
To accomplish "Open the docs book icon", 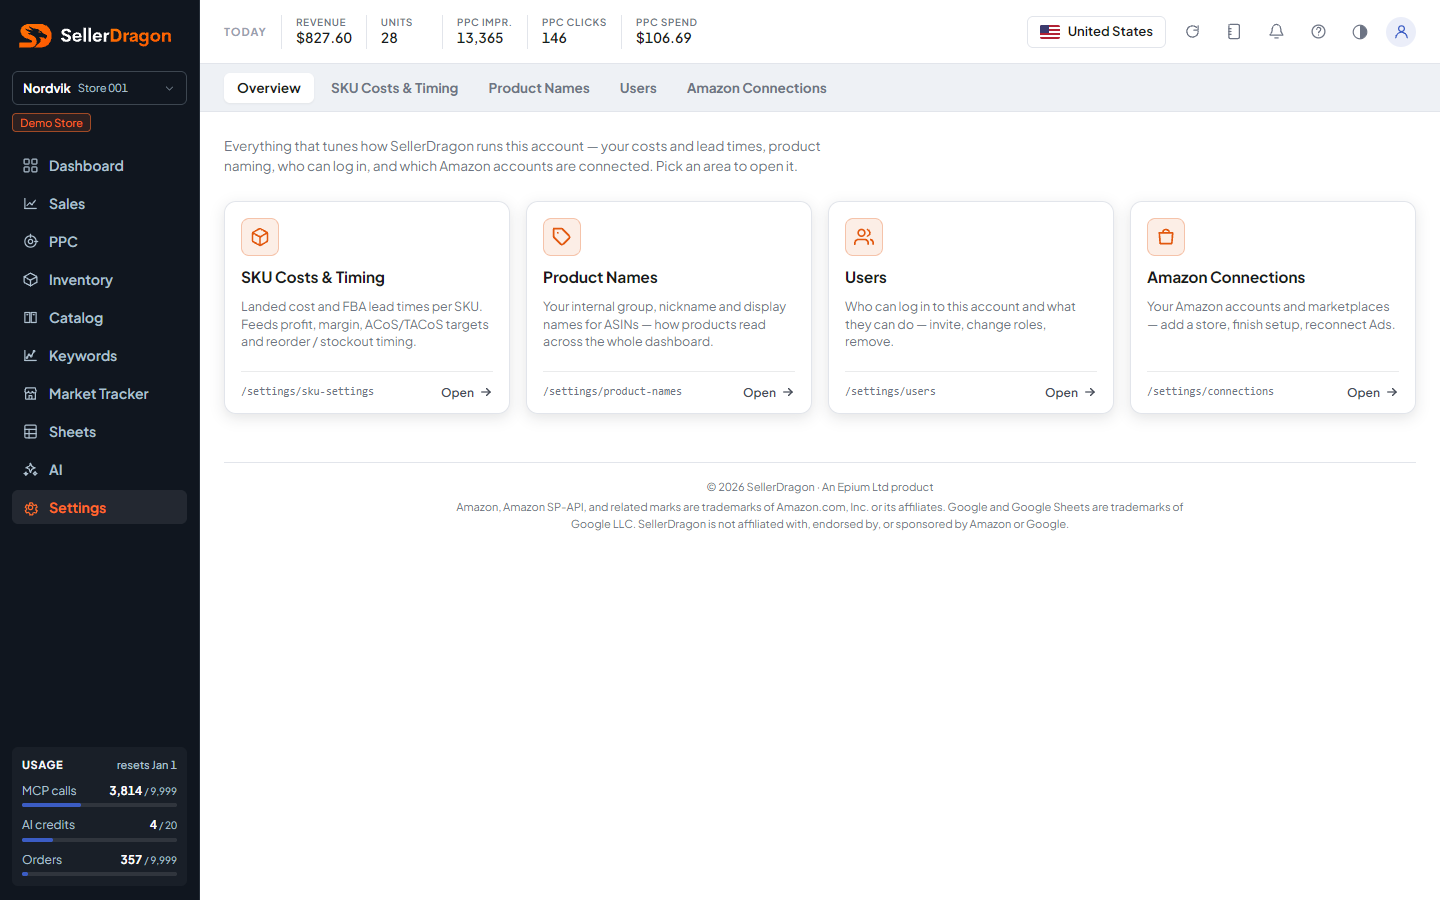I will [1234, 32].
